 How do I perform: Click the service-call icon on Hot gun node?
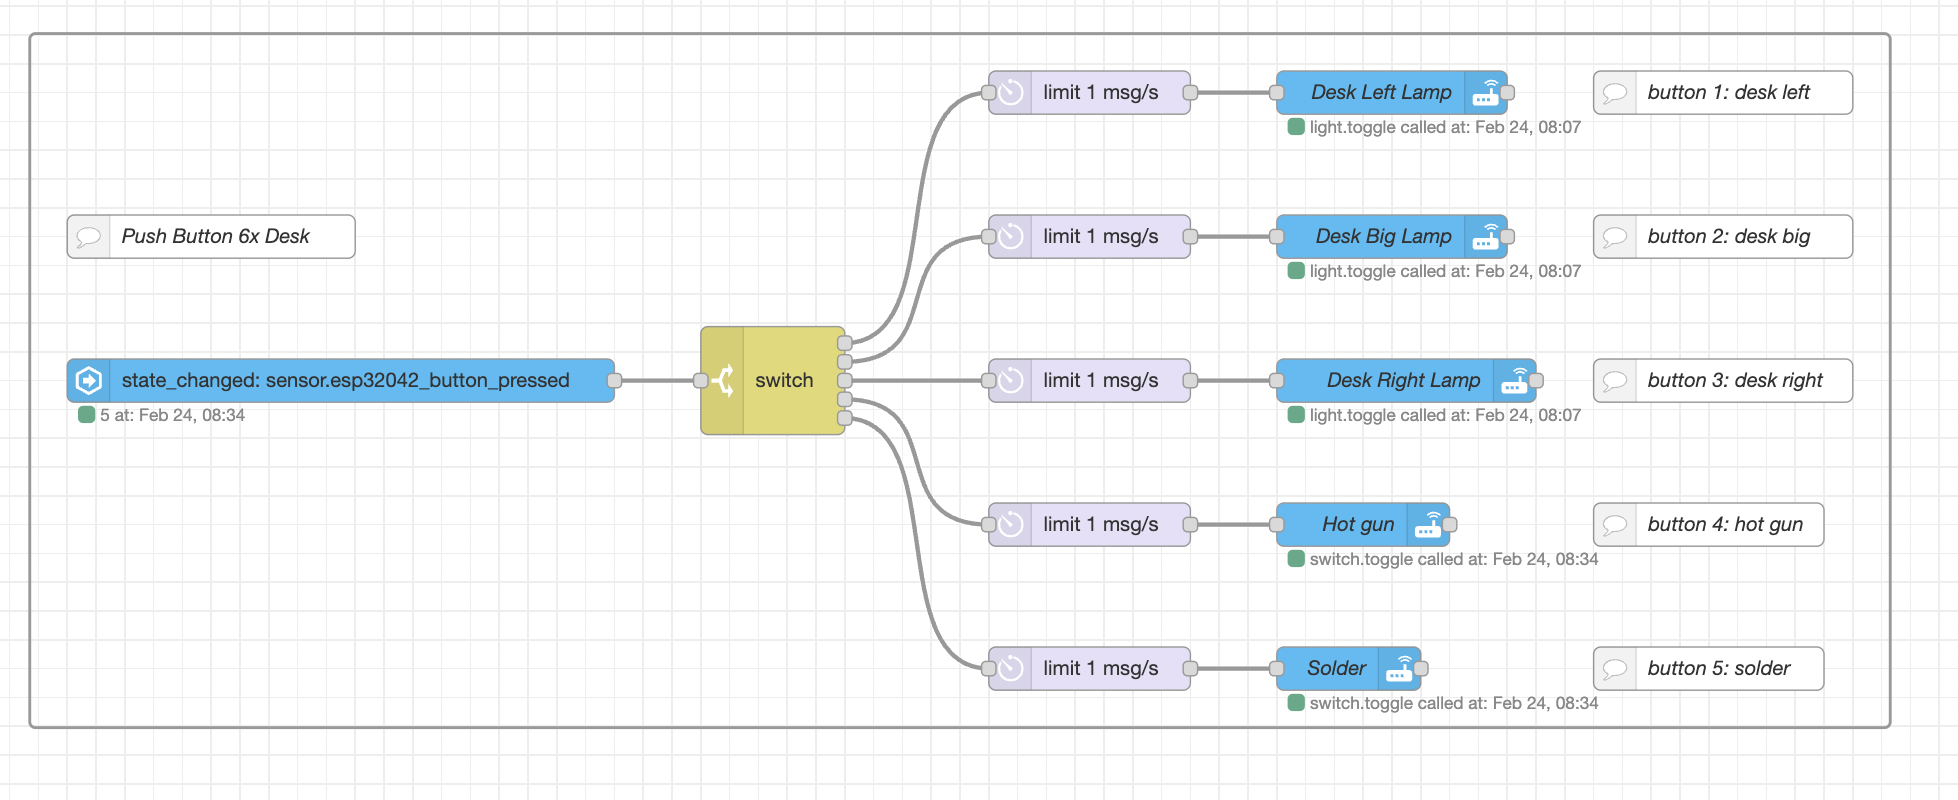pos(1428,524)
